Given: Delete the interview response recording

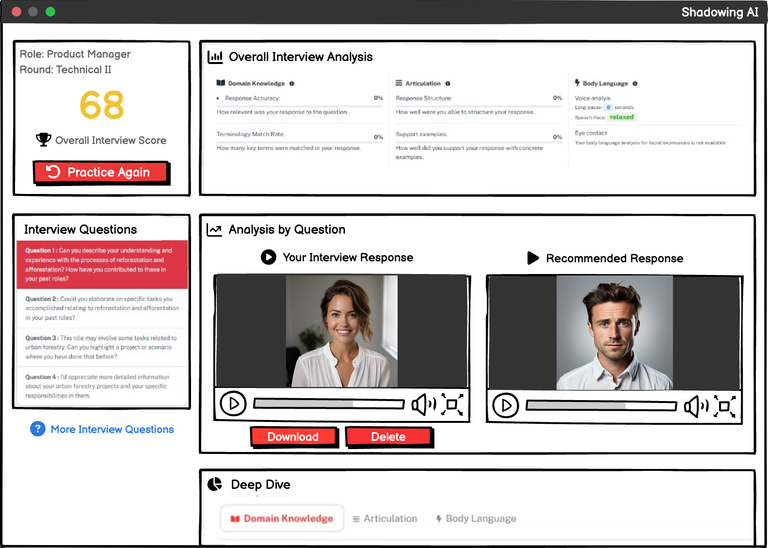Looking at the screenshot, I should pyautogui.click(x=389, y=437).
